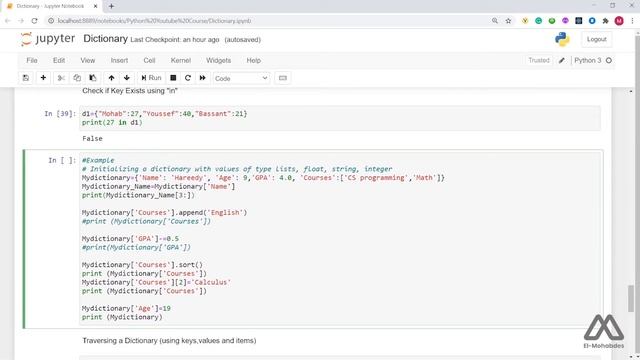Viewport: 640px width, 360px height.
Task: Click the scrollbar up arrow
Action: 631,91
